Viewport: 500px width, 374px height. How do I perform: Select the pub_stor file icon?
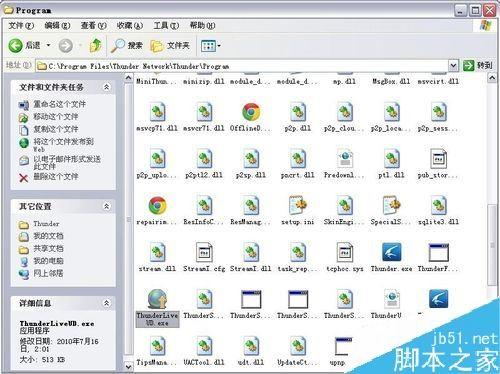438,159
